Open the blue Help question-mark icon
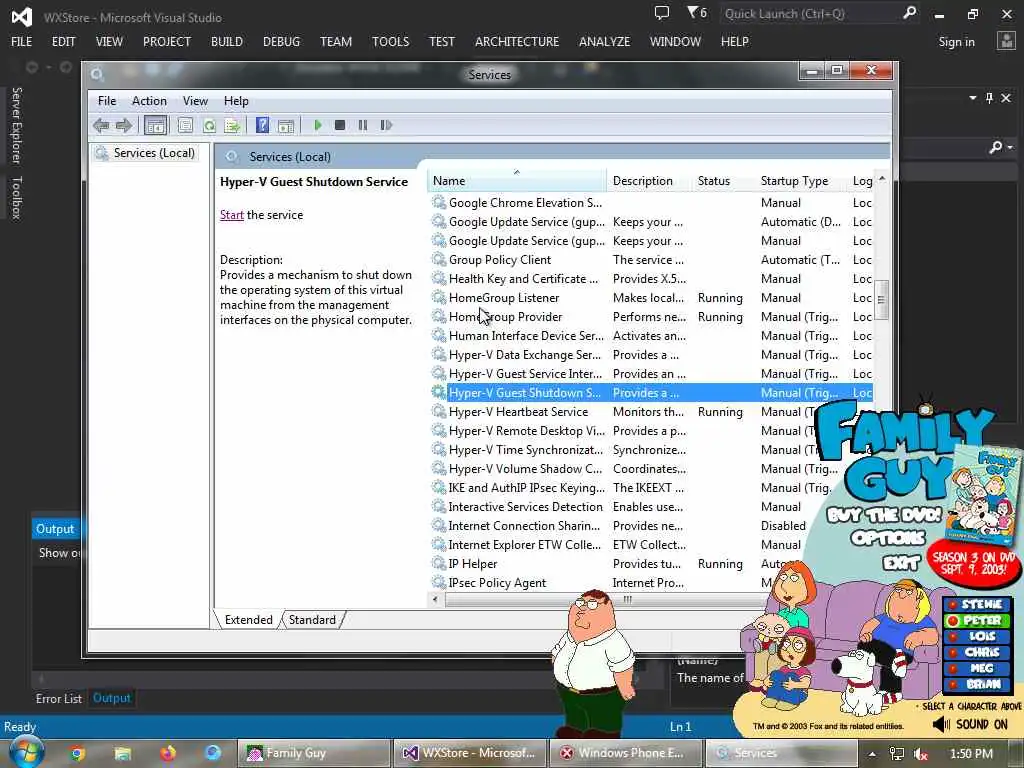The image size is (1024, 768). pyautogui.click(x=263, y=125)
